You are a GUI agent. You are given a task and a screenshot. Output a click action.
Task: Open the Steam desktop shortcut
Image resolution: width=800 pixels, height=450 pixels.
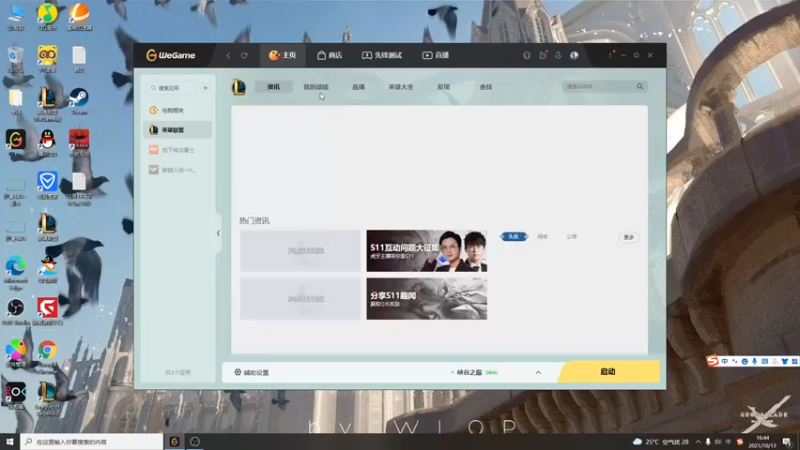[x=79, y=101]
